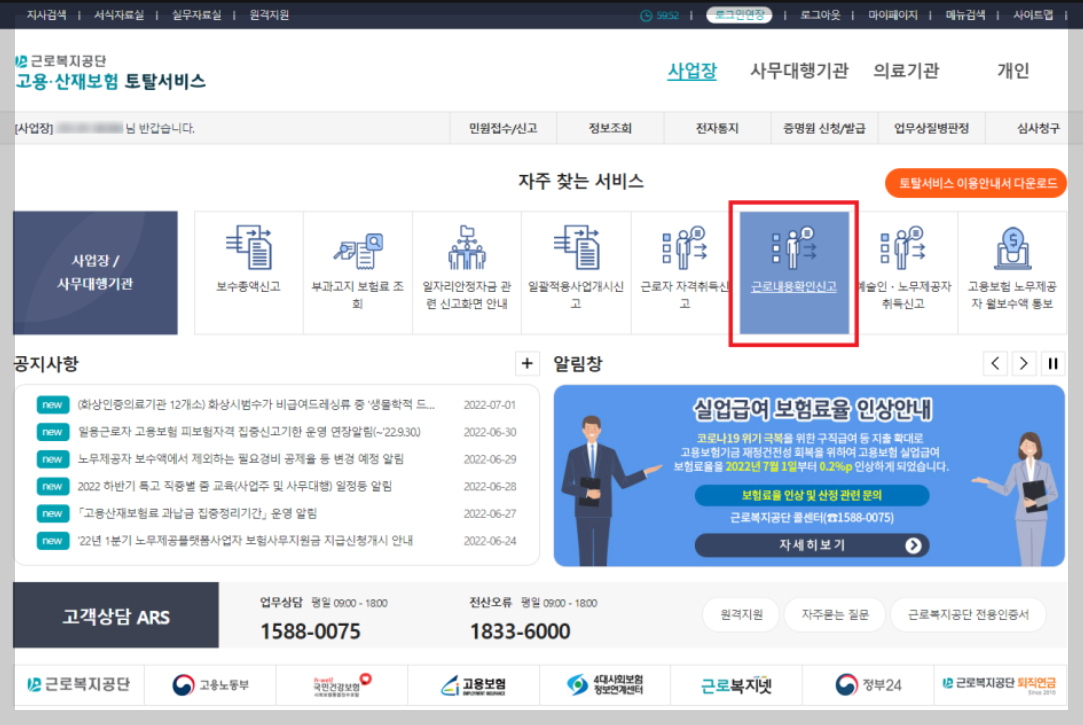Screen dimensions: 1083x725
Task: Click 고용보험 노무제공자 월보수액 통보 icon
Action: tap(1012, 272)
